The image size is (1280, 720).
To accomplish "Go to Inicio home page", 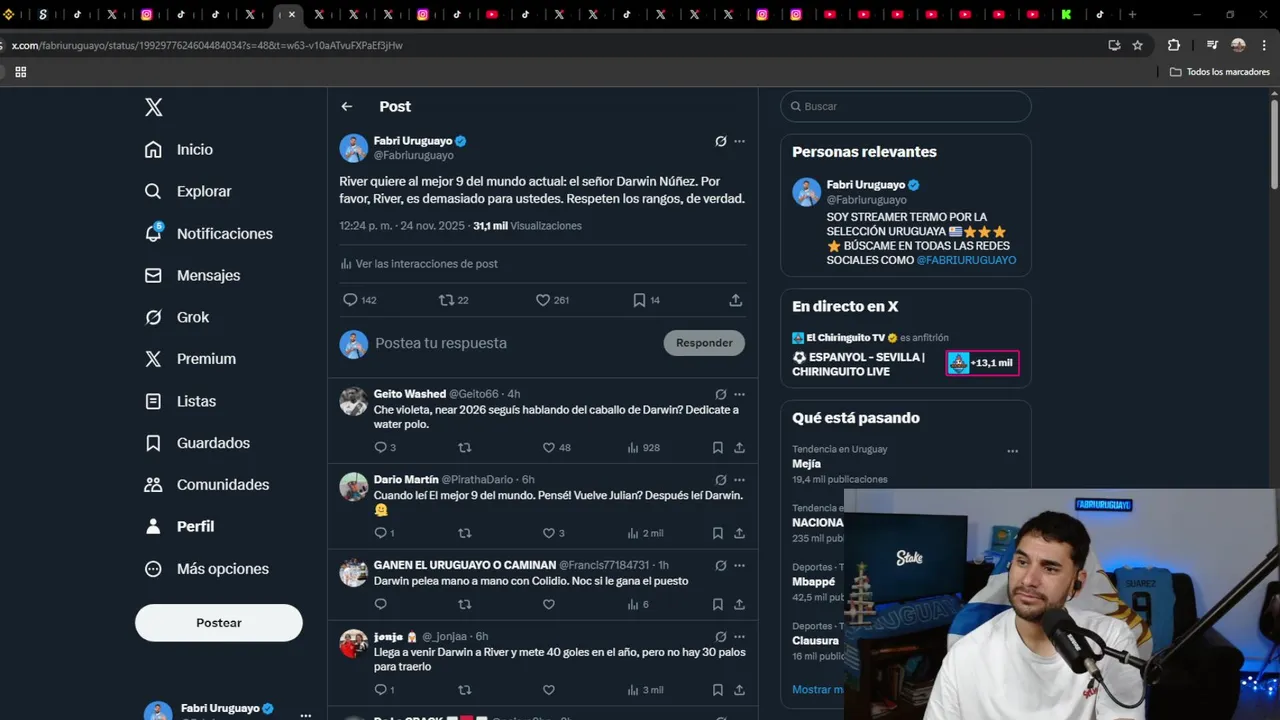I will coord(179,149).
